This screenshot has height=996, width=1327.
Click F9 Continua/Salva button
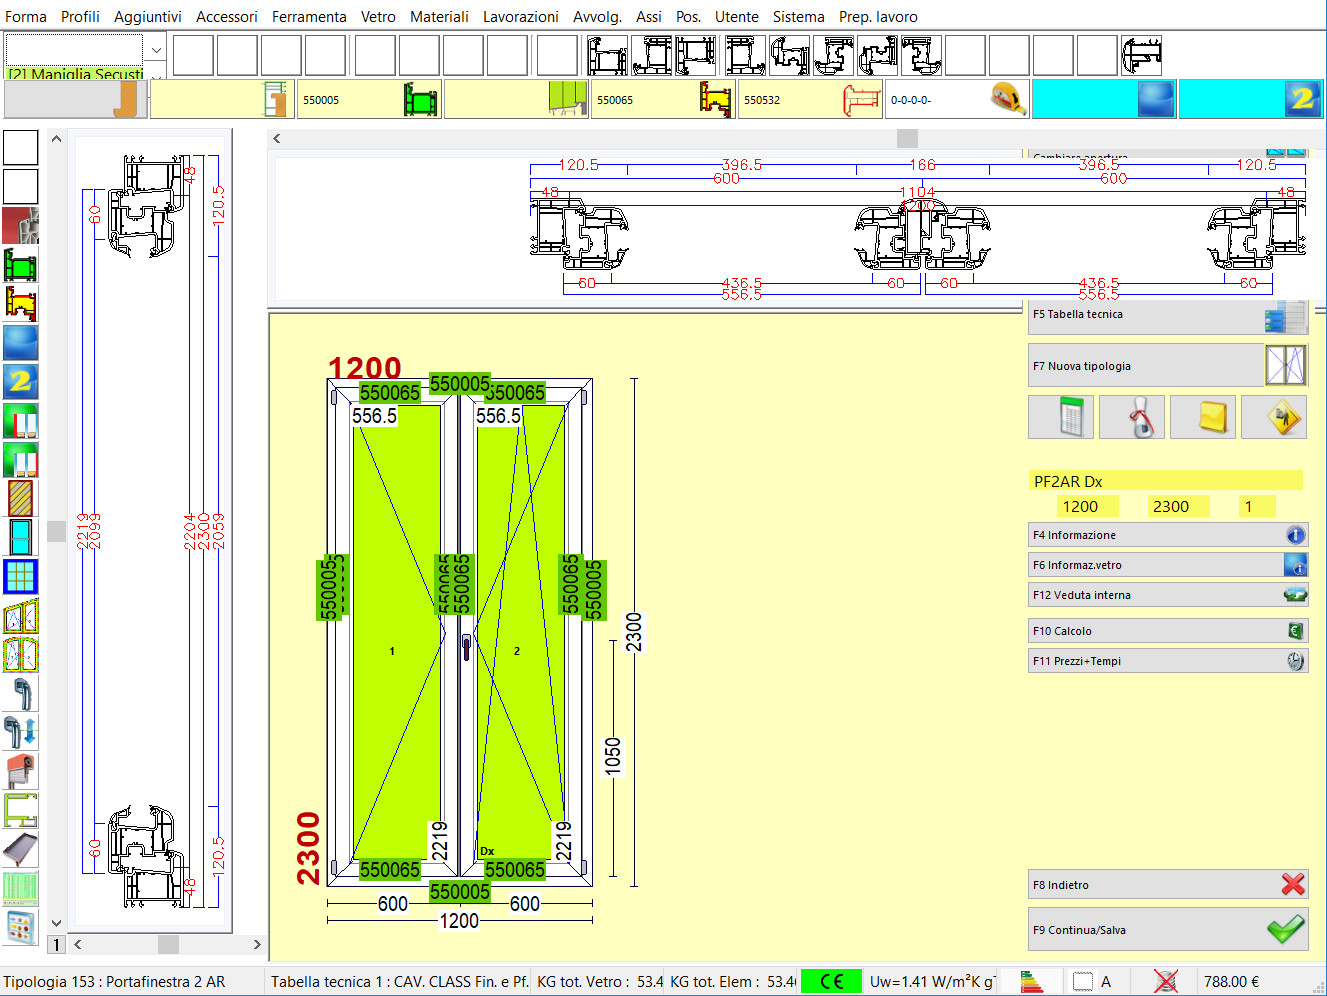point(1167,930)
